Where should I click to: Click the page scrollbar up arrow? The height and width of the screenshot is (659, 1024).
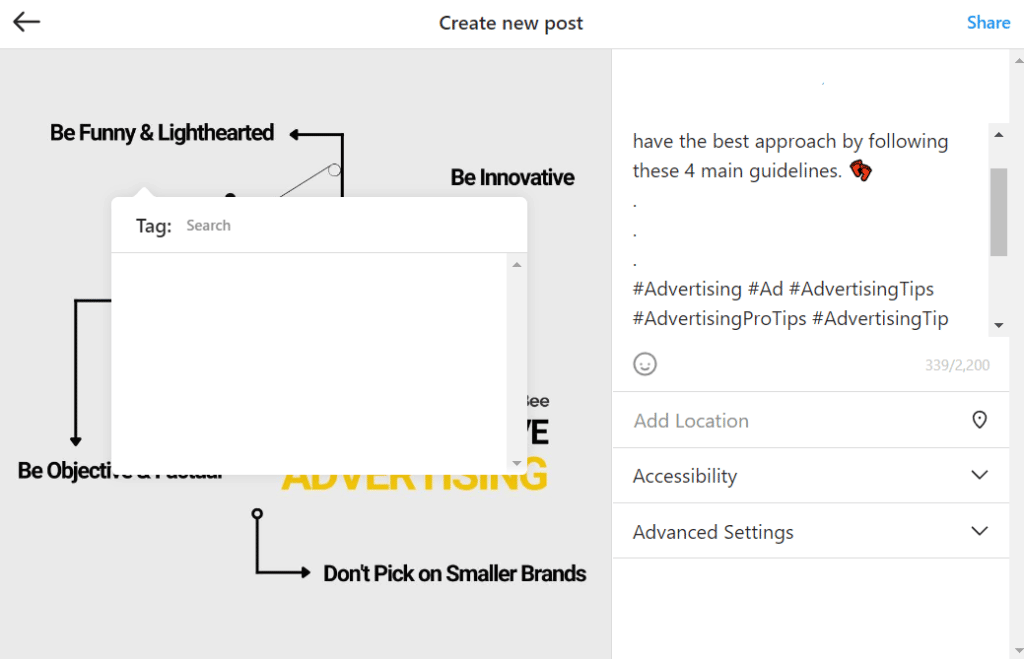click(x=1018, y=61)
